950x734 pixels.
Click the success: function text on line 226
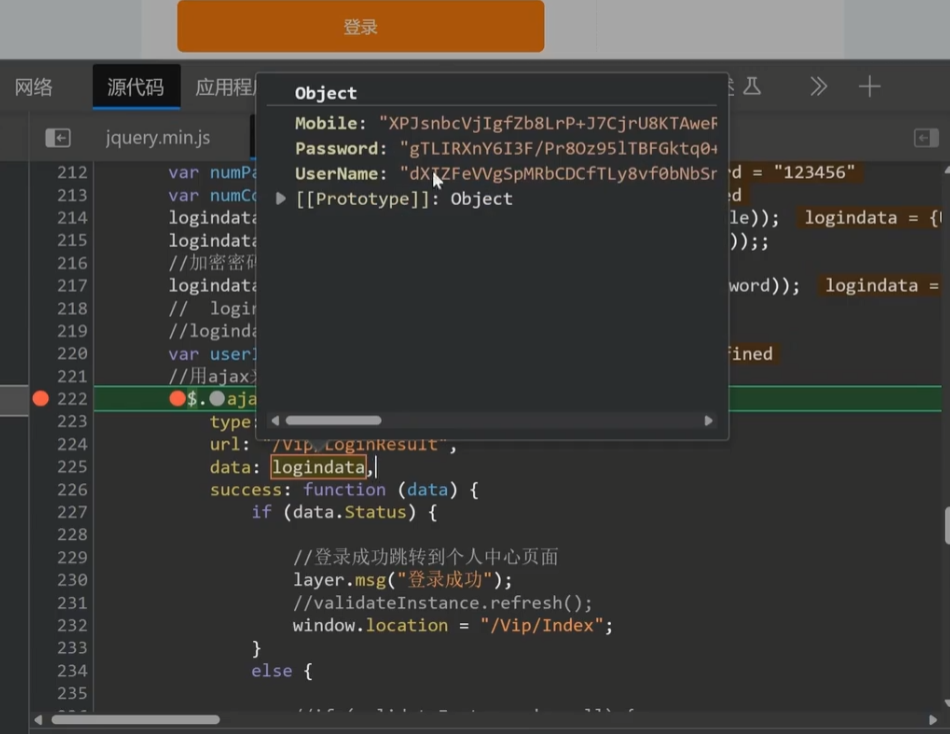(x=297, y=490)
